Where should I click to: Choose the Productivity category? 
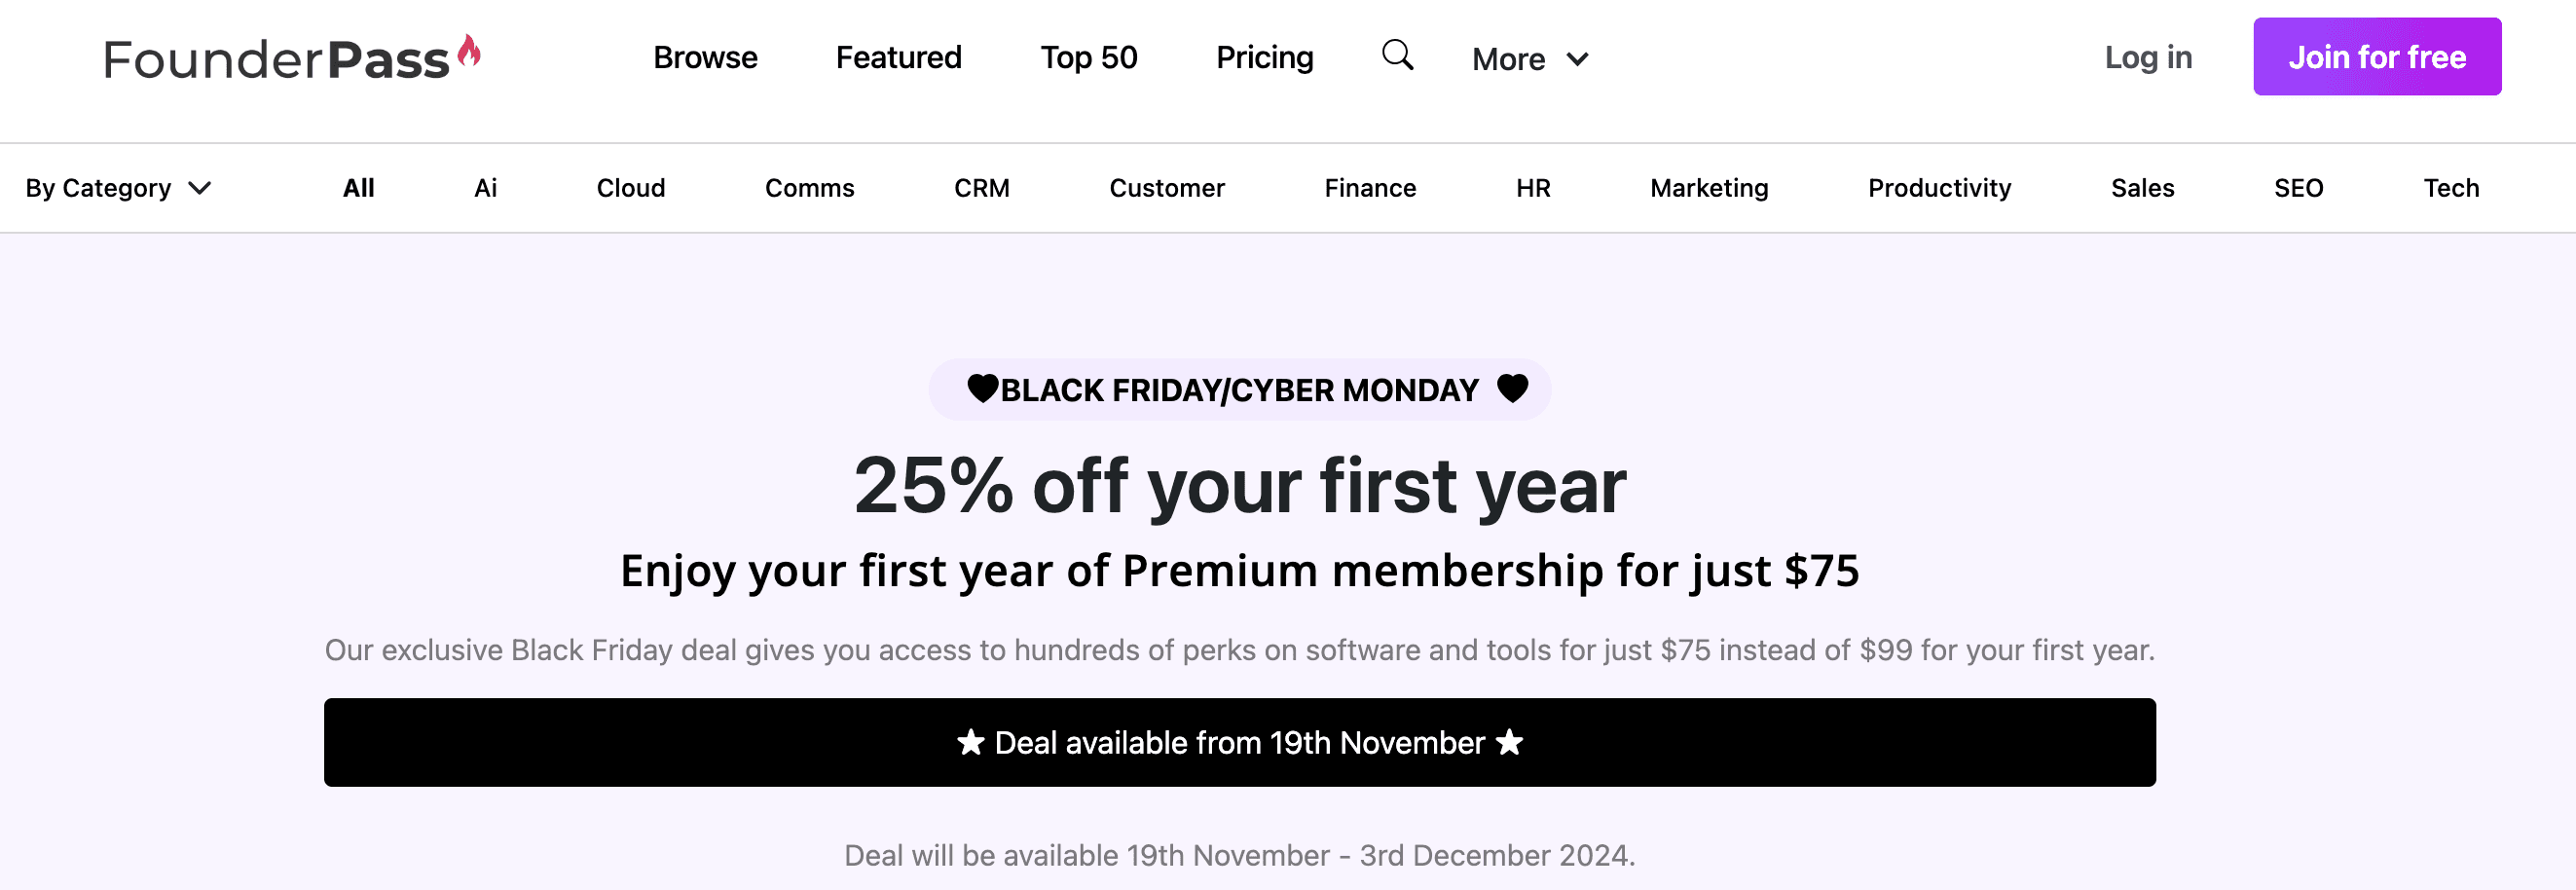pyautogui.click(x=1938, y=188)
